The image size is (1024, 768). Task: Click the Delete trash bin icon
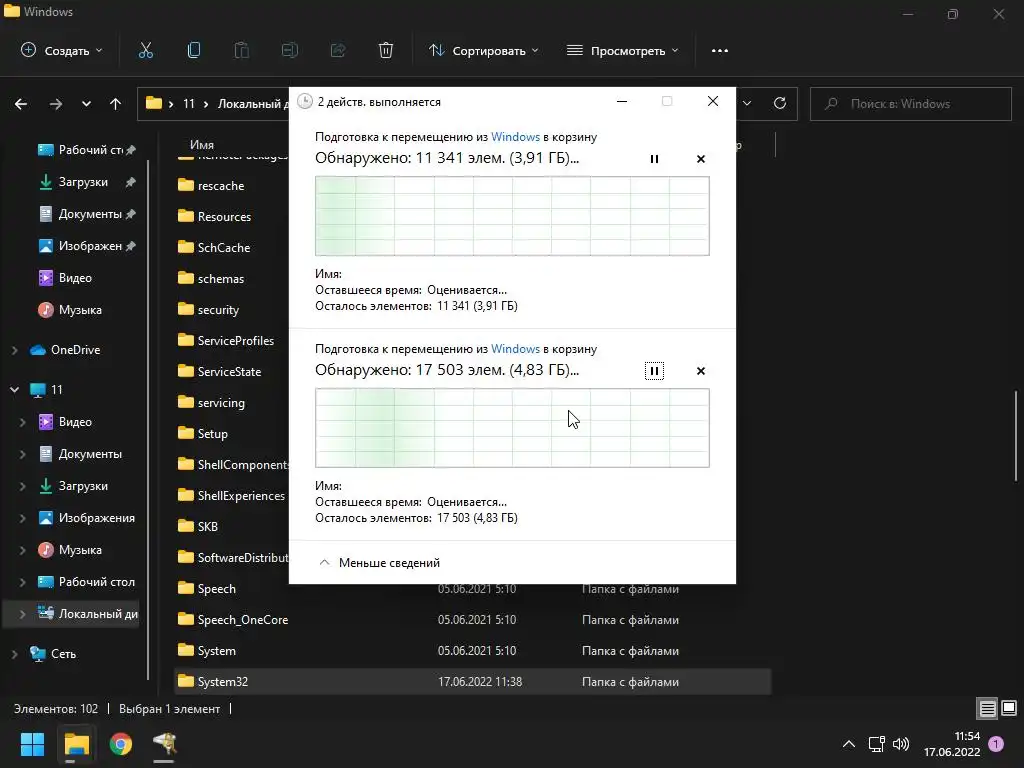point(386,50)
